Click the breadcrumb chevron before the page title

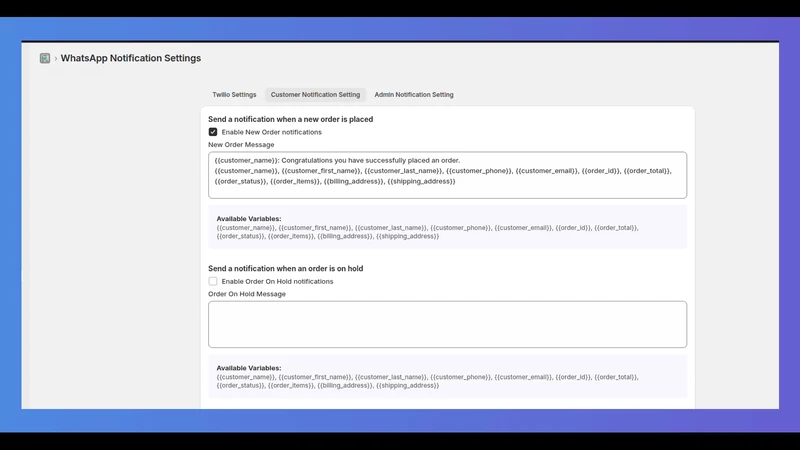point(56,59)
